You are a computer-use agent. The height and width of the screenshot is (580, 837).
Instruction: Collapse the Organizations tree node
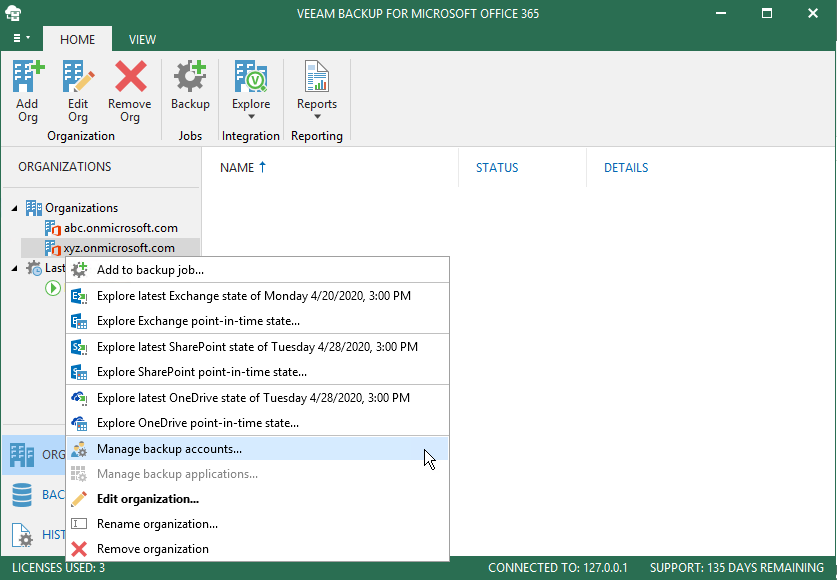15,208
